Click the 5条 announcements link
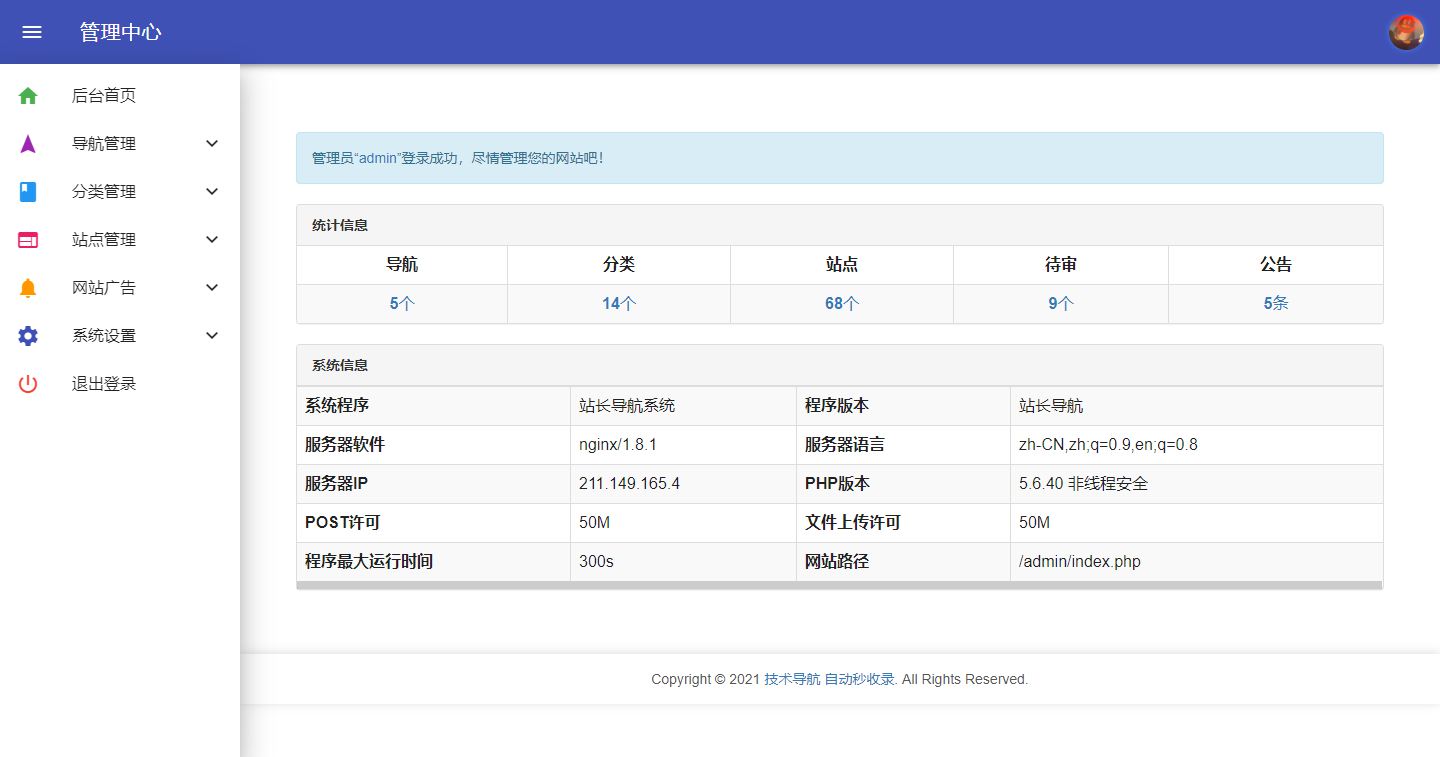 click(1276, 302)
